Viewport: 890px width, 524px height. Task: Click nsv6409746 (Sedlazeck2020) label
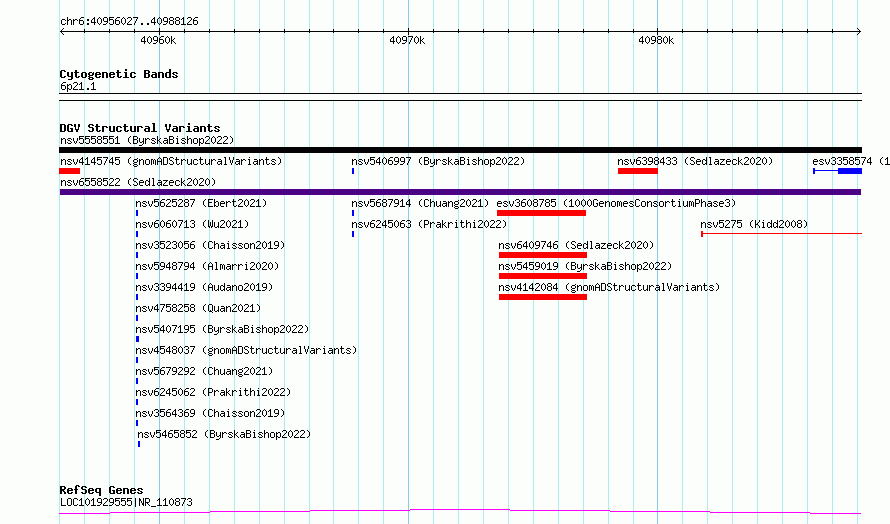(576, 245)
